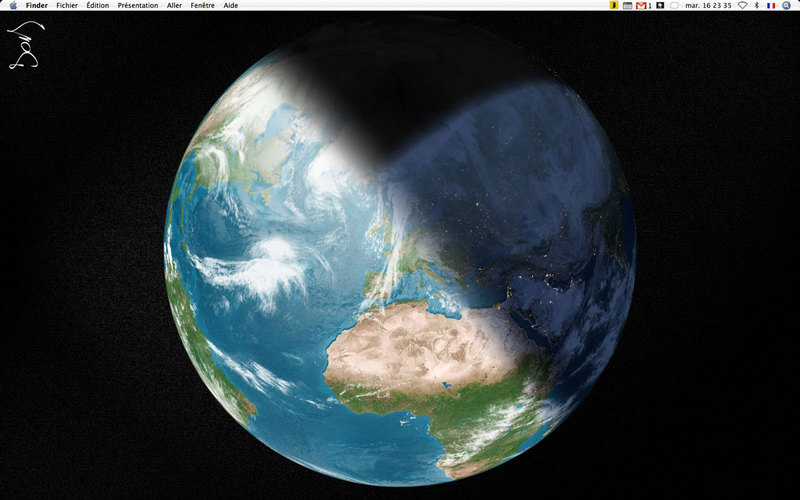The width and height of the screenshot is (800, 500).
Task: Click the Earth globe on desktop wallpaper
Action: [399, 250]
